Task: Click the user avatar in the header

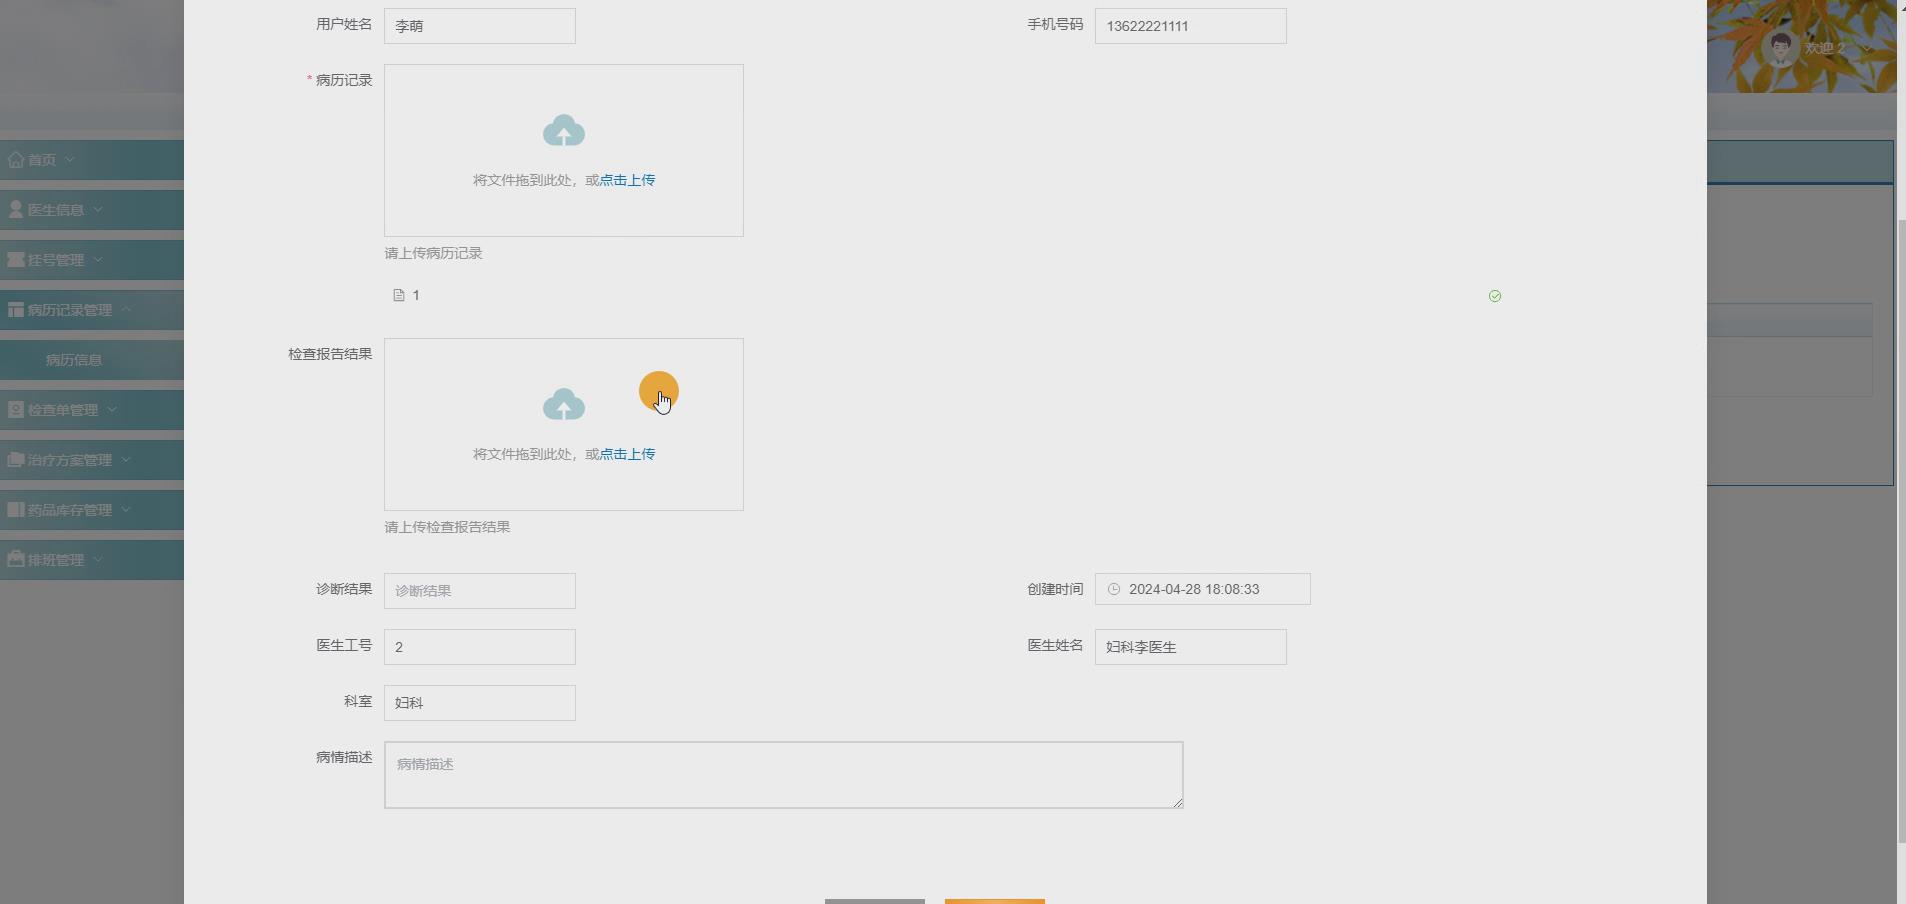Action: coord(1780,47)
